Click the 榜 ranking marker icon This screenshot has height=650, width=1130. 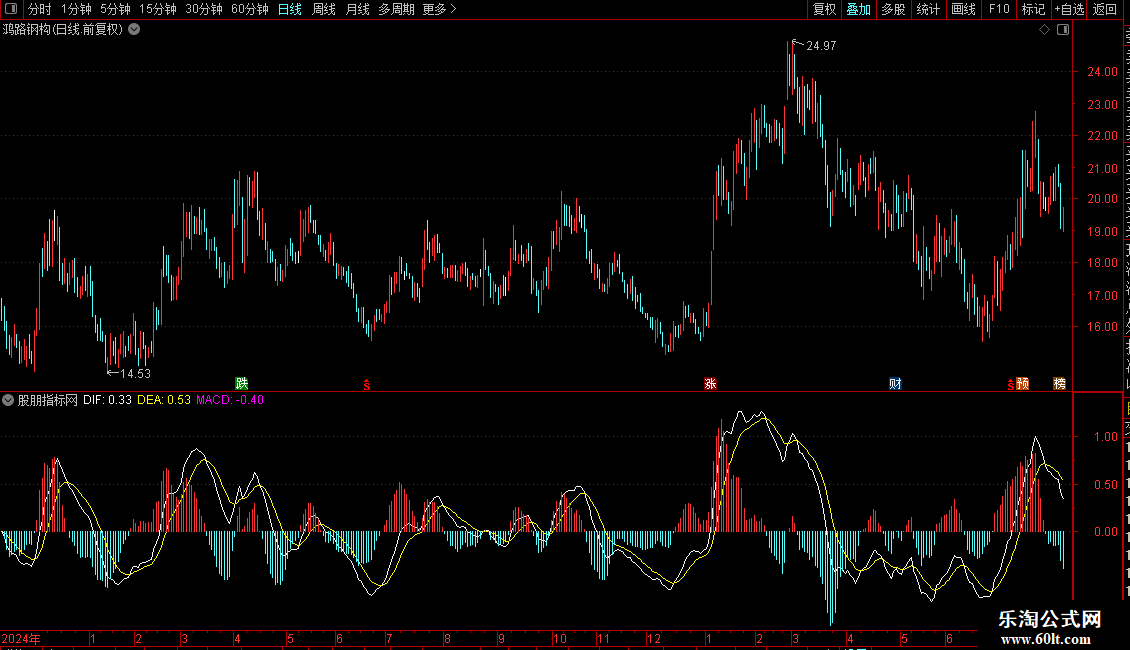[x=1059, y=383]
